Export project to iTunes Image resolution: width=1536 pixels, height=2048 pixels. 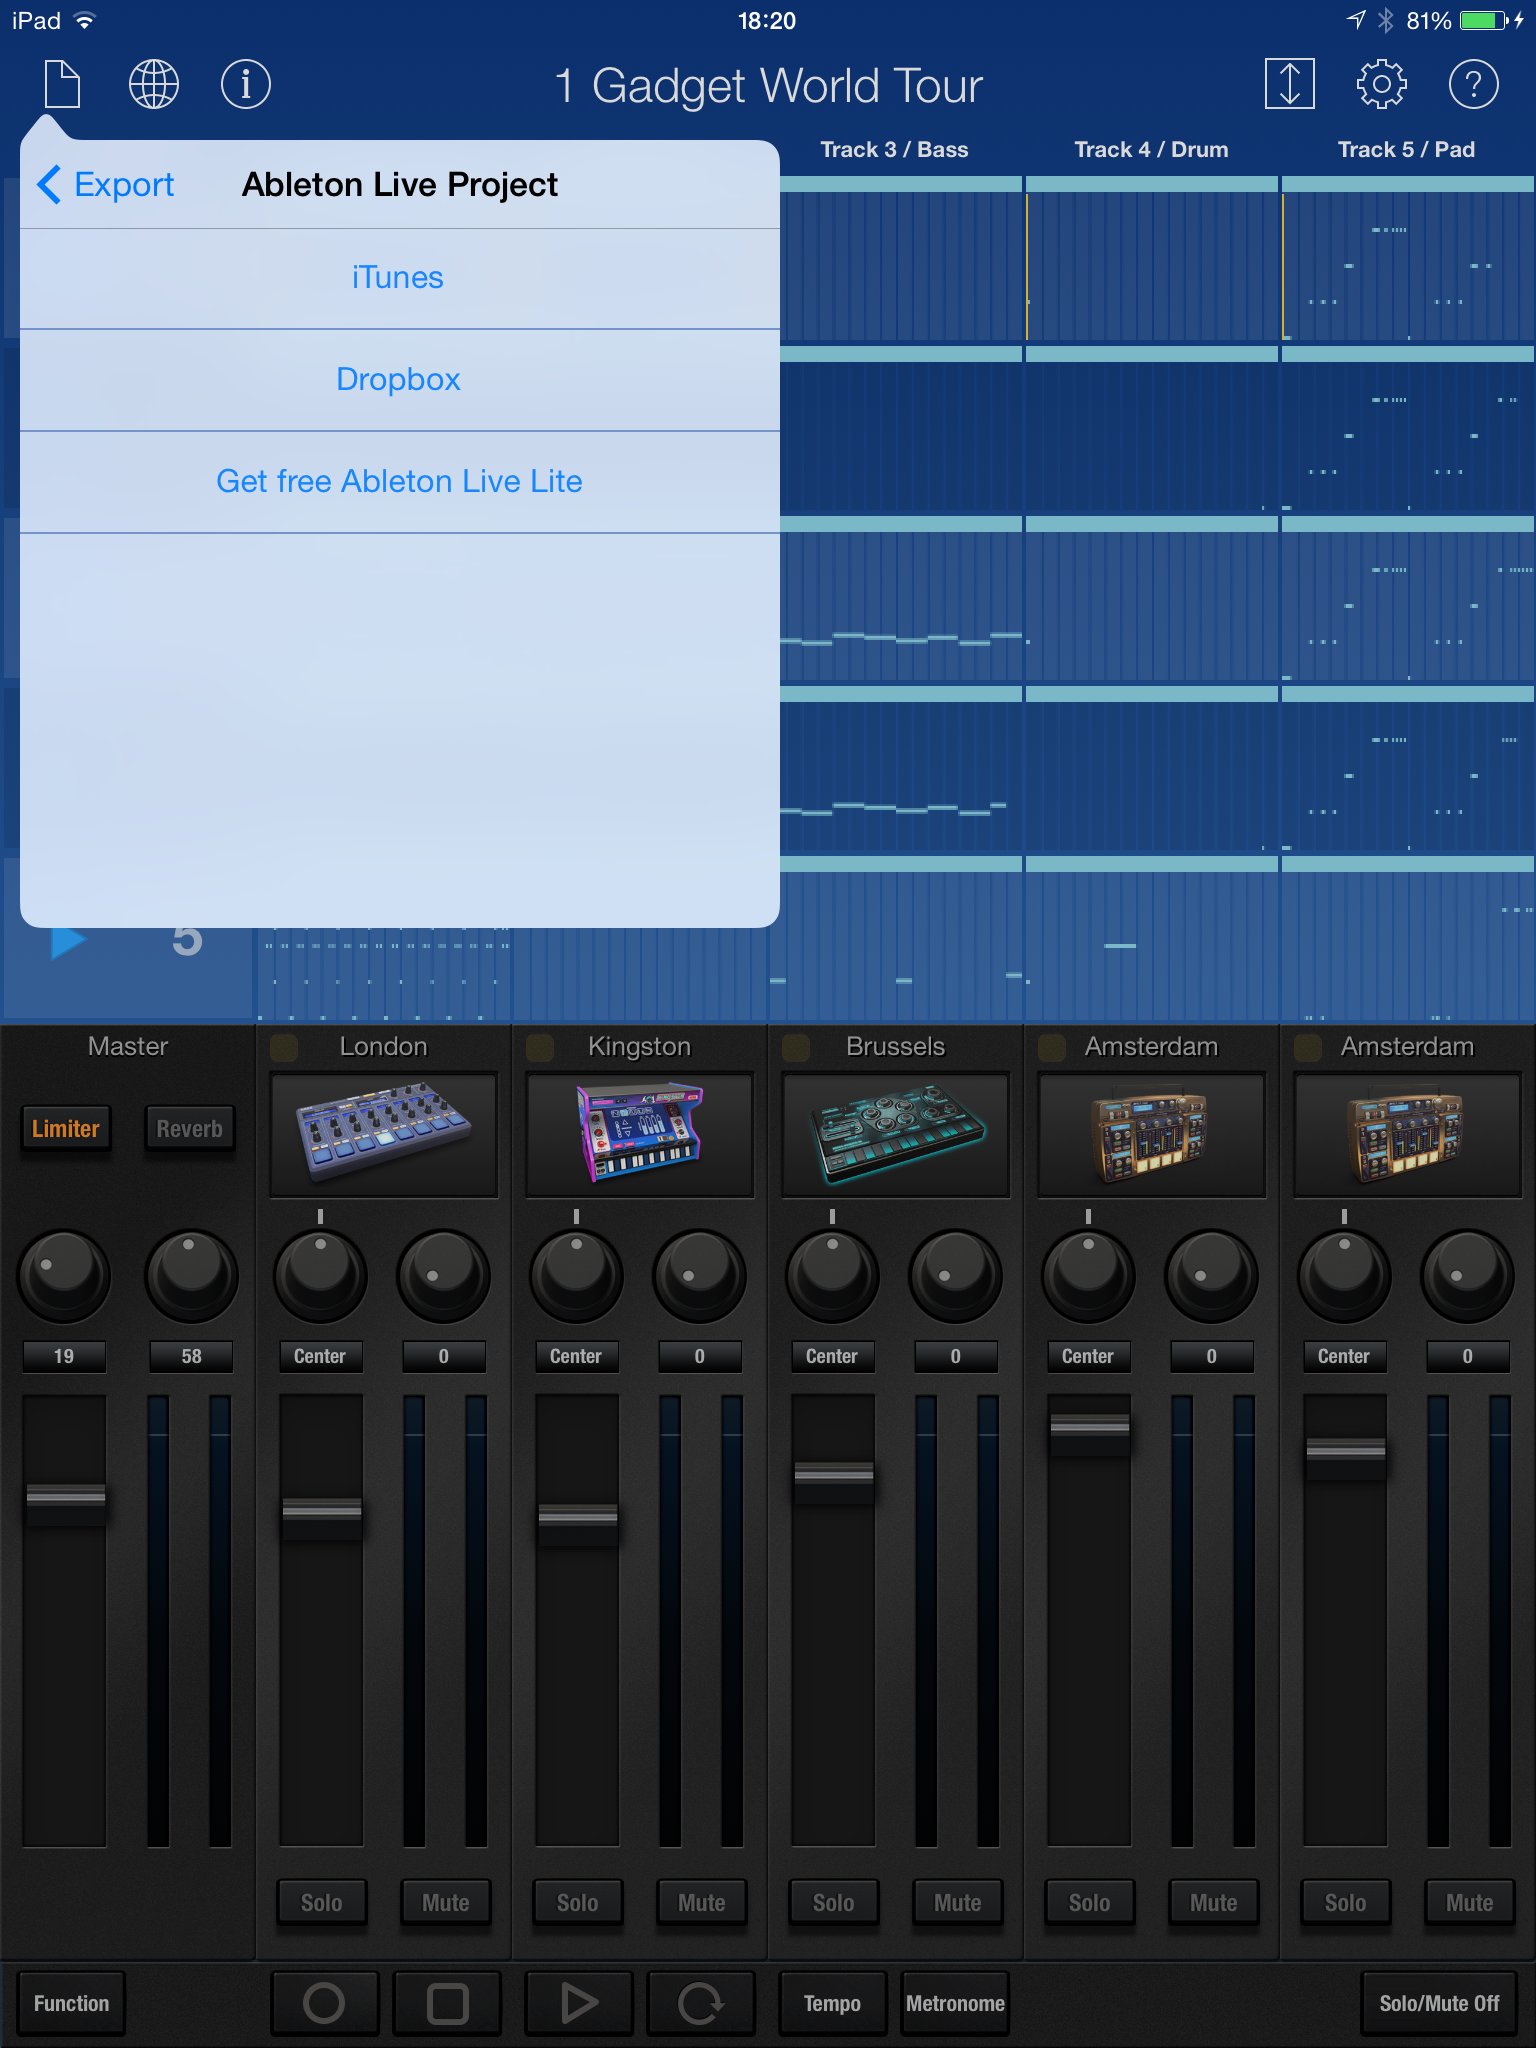click(x=399, y=278)
